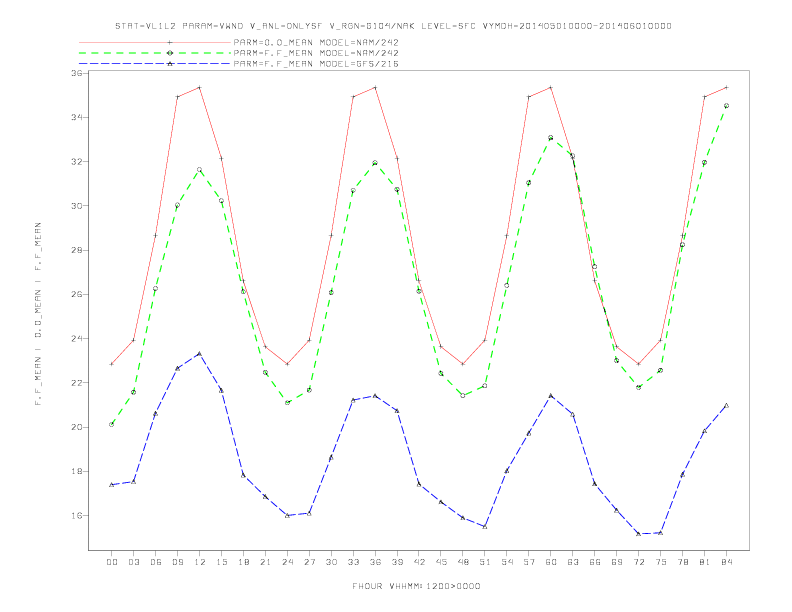Image resolution: width=792 pixels, height=612 pixels.
Task: Click x-axis tick label 39
Action: 397,562
